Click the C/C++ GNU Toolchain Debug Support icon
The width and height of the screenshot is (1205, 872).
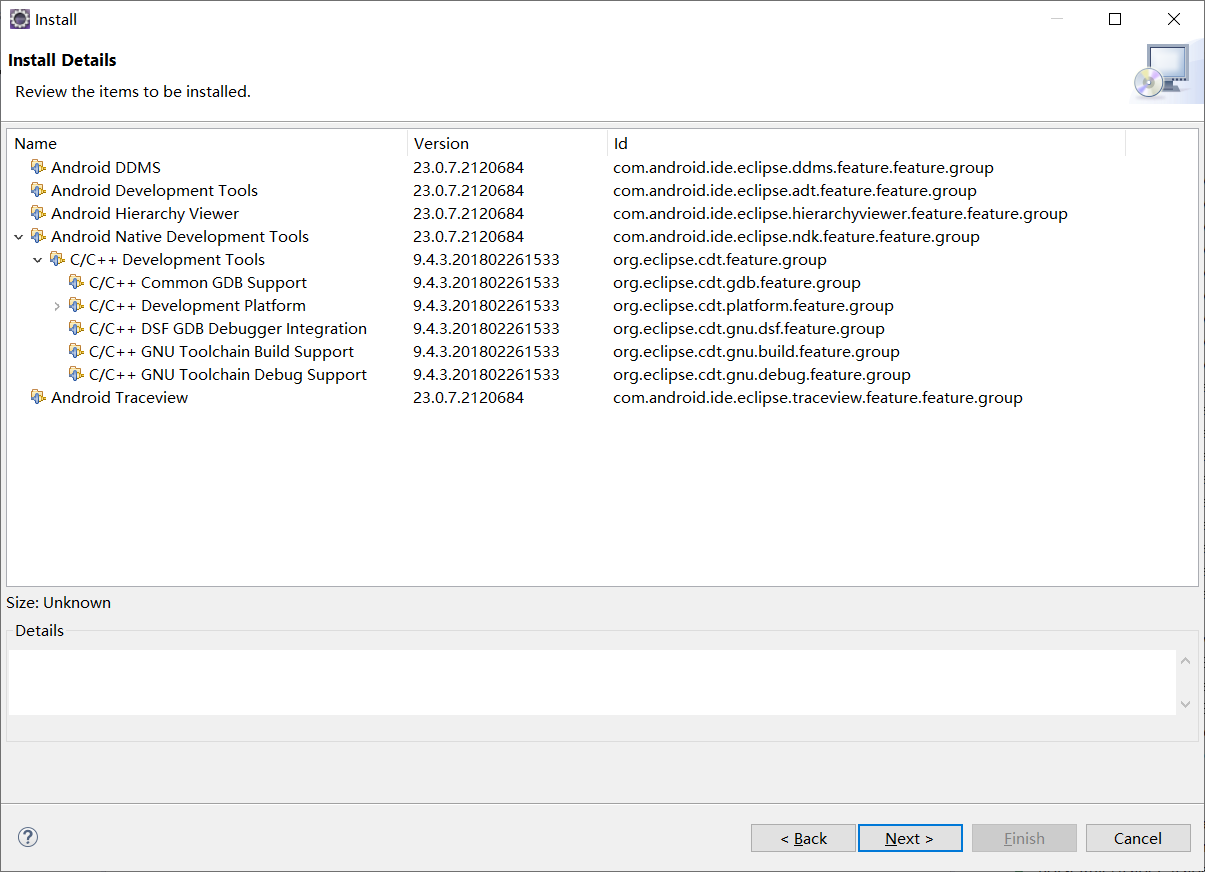point(76,374)
